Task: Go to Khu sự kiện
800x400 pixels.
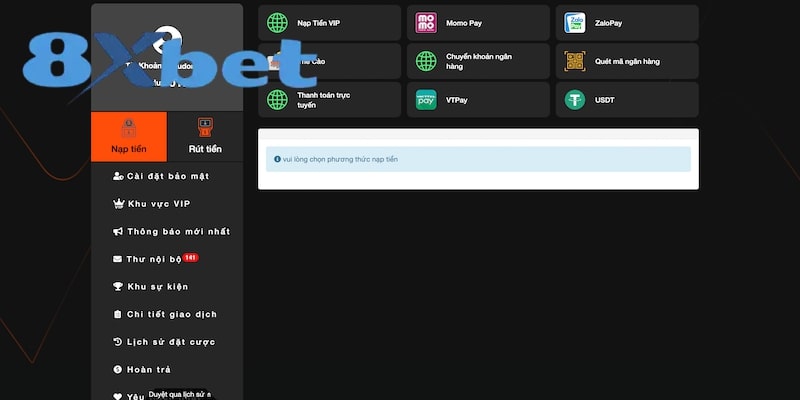Action: pyautogui.click(x=157, y=287)
